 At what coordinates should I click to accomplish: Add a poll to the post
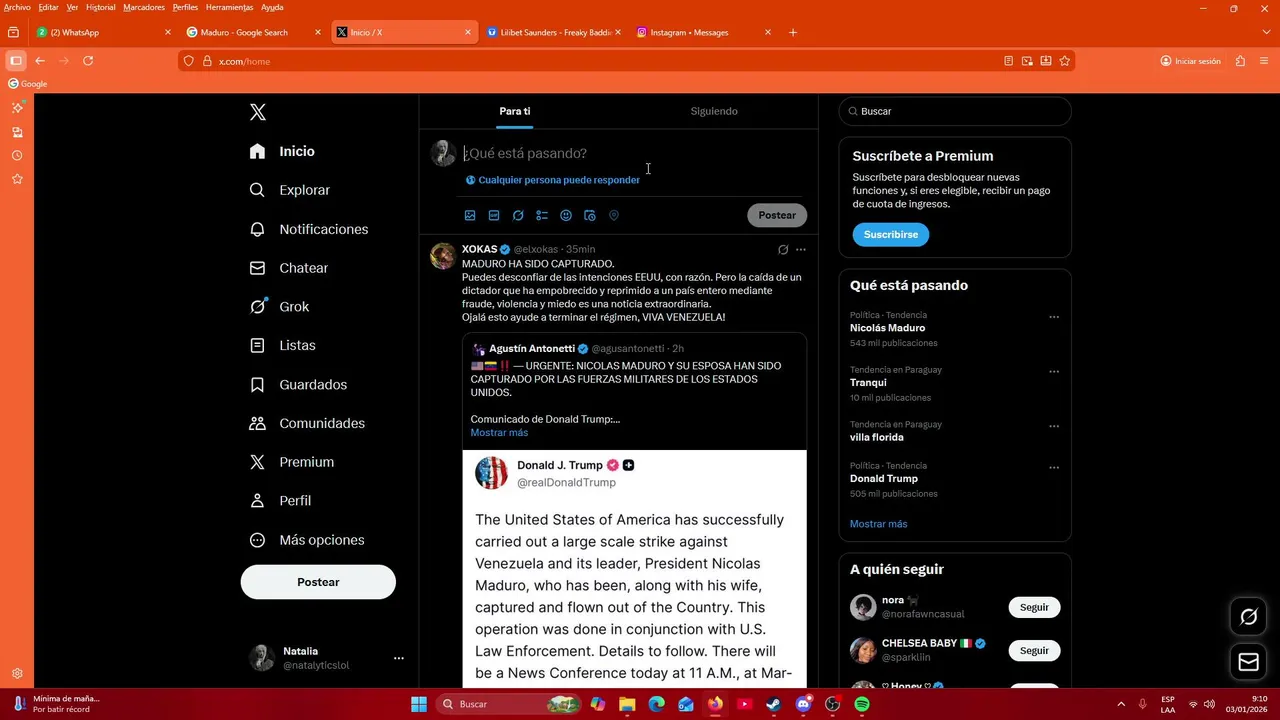(x=542, y=215)
